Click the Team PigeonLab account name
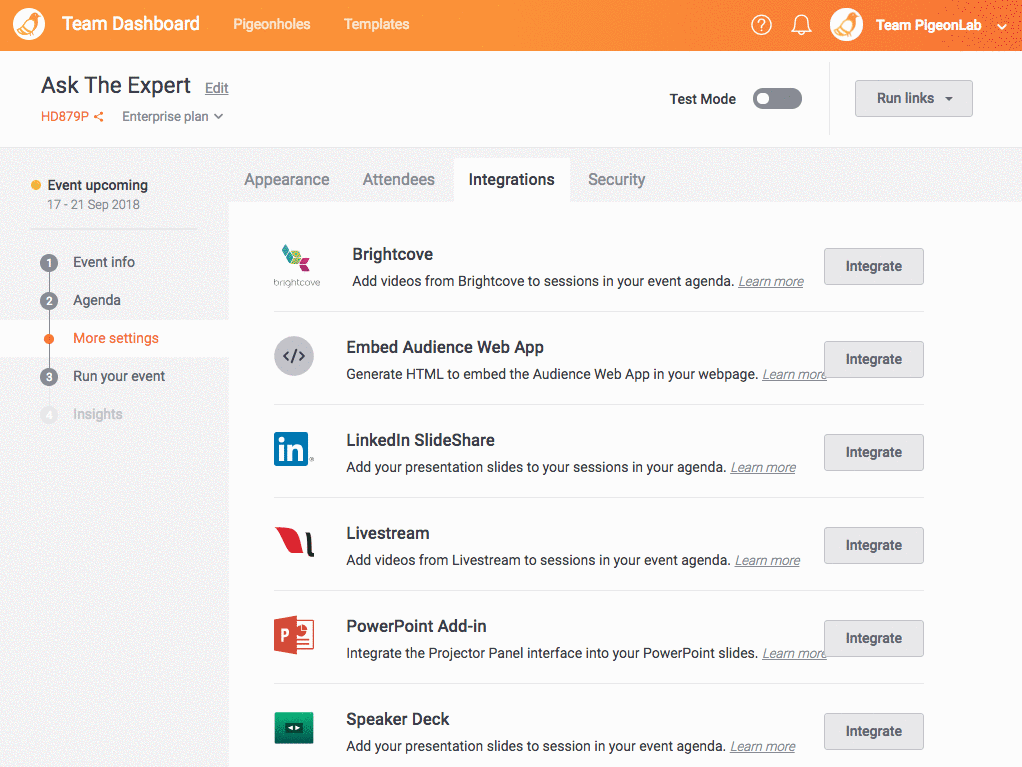The height and width of the screenshot is (767, 1022). coord(928,25)
